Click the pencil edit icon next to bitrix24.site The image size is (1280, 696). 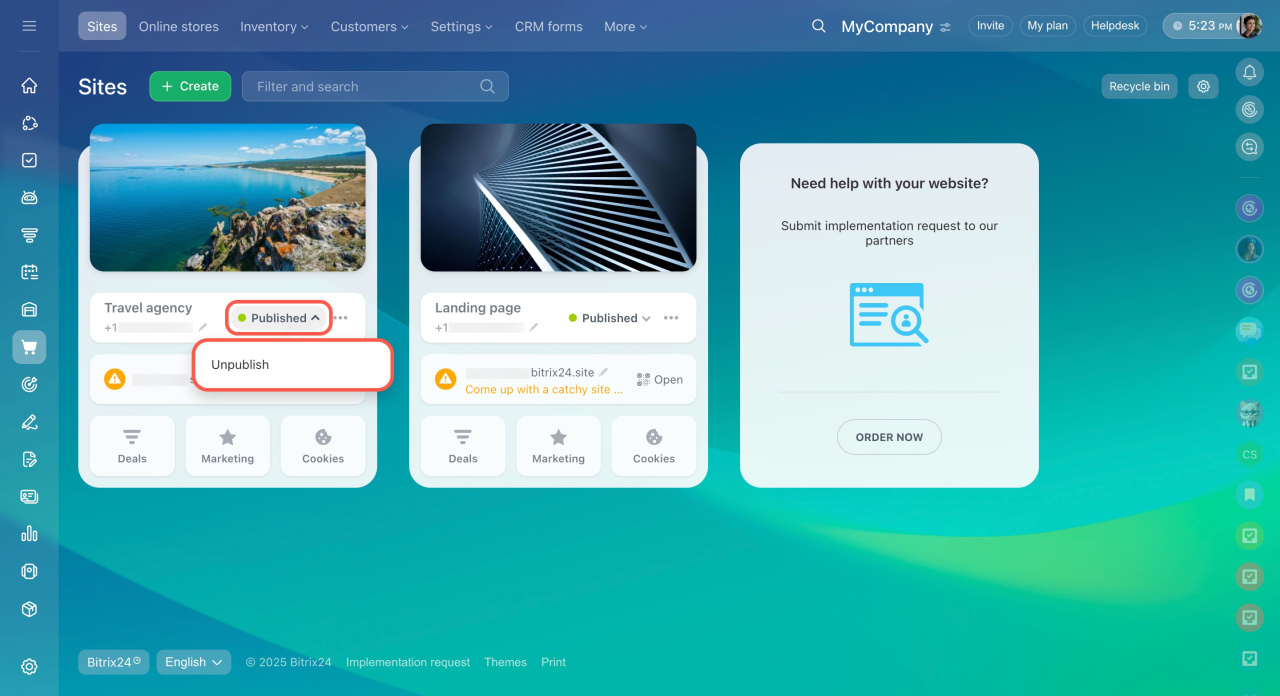click(x=604, y=372)
